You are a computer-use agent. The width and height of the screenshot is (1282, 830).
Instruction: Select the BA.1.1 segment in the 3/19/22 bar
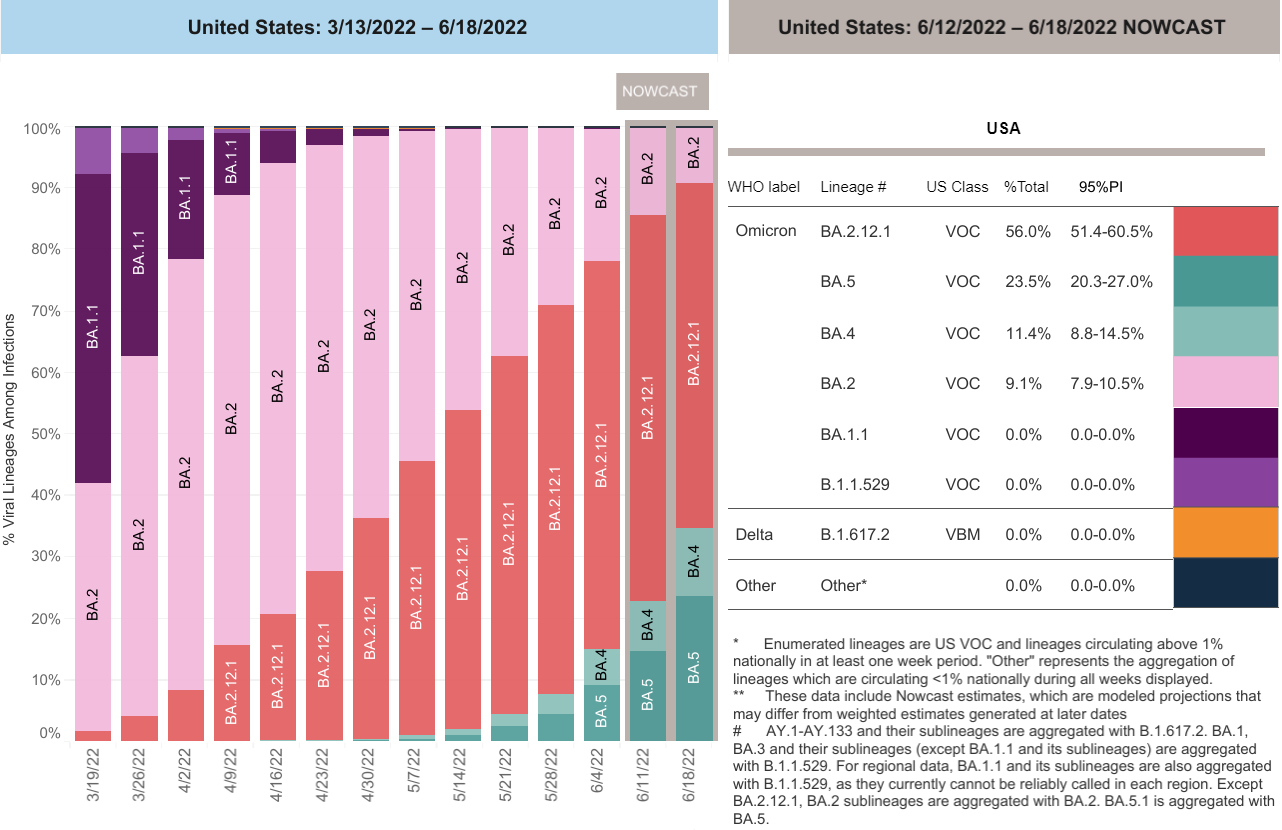click(x=93, y=328)
